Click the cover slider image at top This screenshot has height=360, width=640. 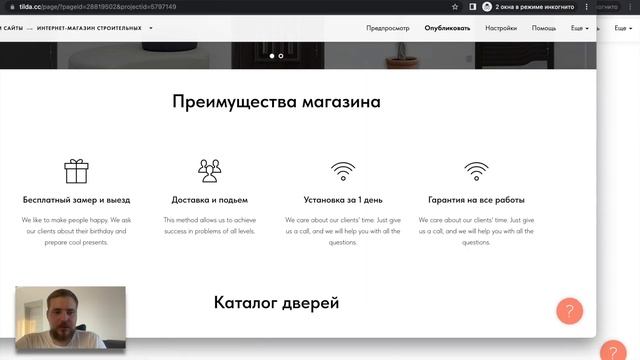pyautogui.click(x=298, y=55)
